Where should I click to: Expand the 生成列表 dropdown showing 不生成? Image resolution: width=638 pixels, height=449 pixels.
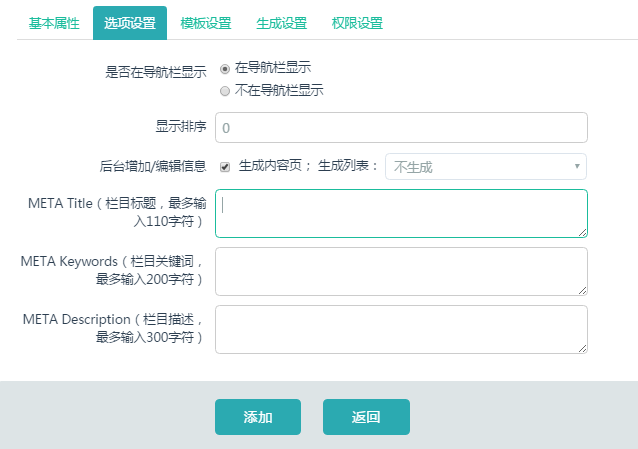point(486,166)
